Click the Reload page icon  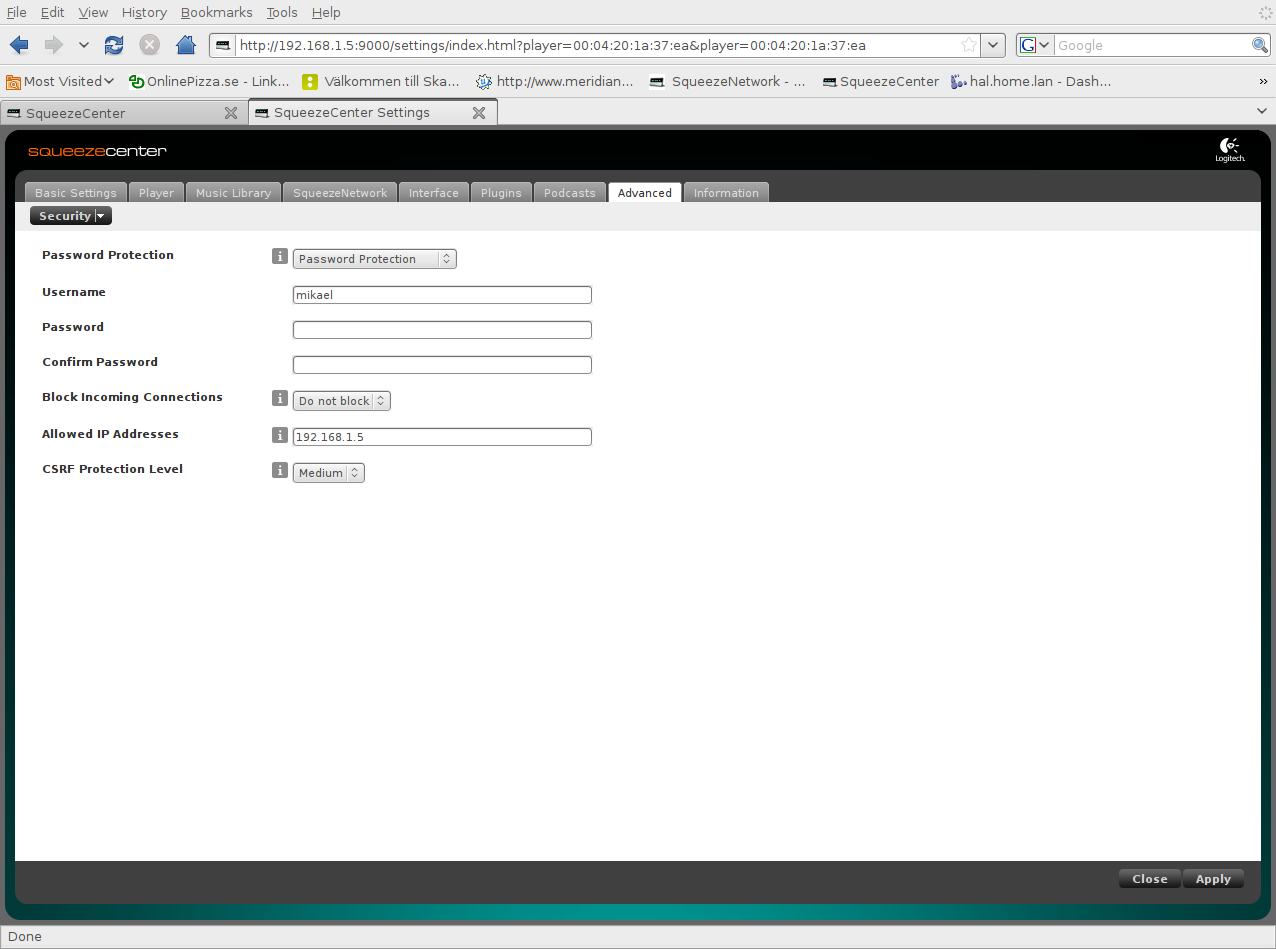pos(114,45)
